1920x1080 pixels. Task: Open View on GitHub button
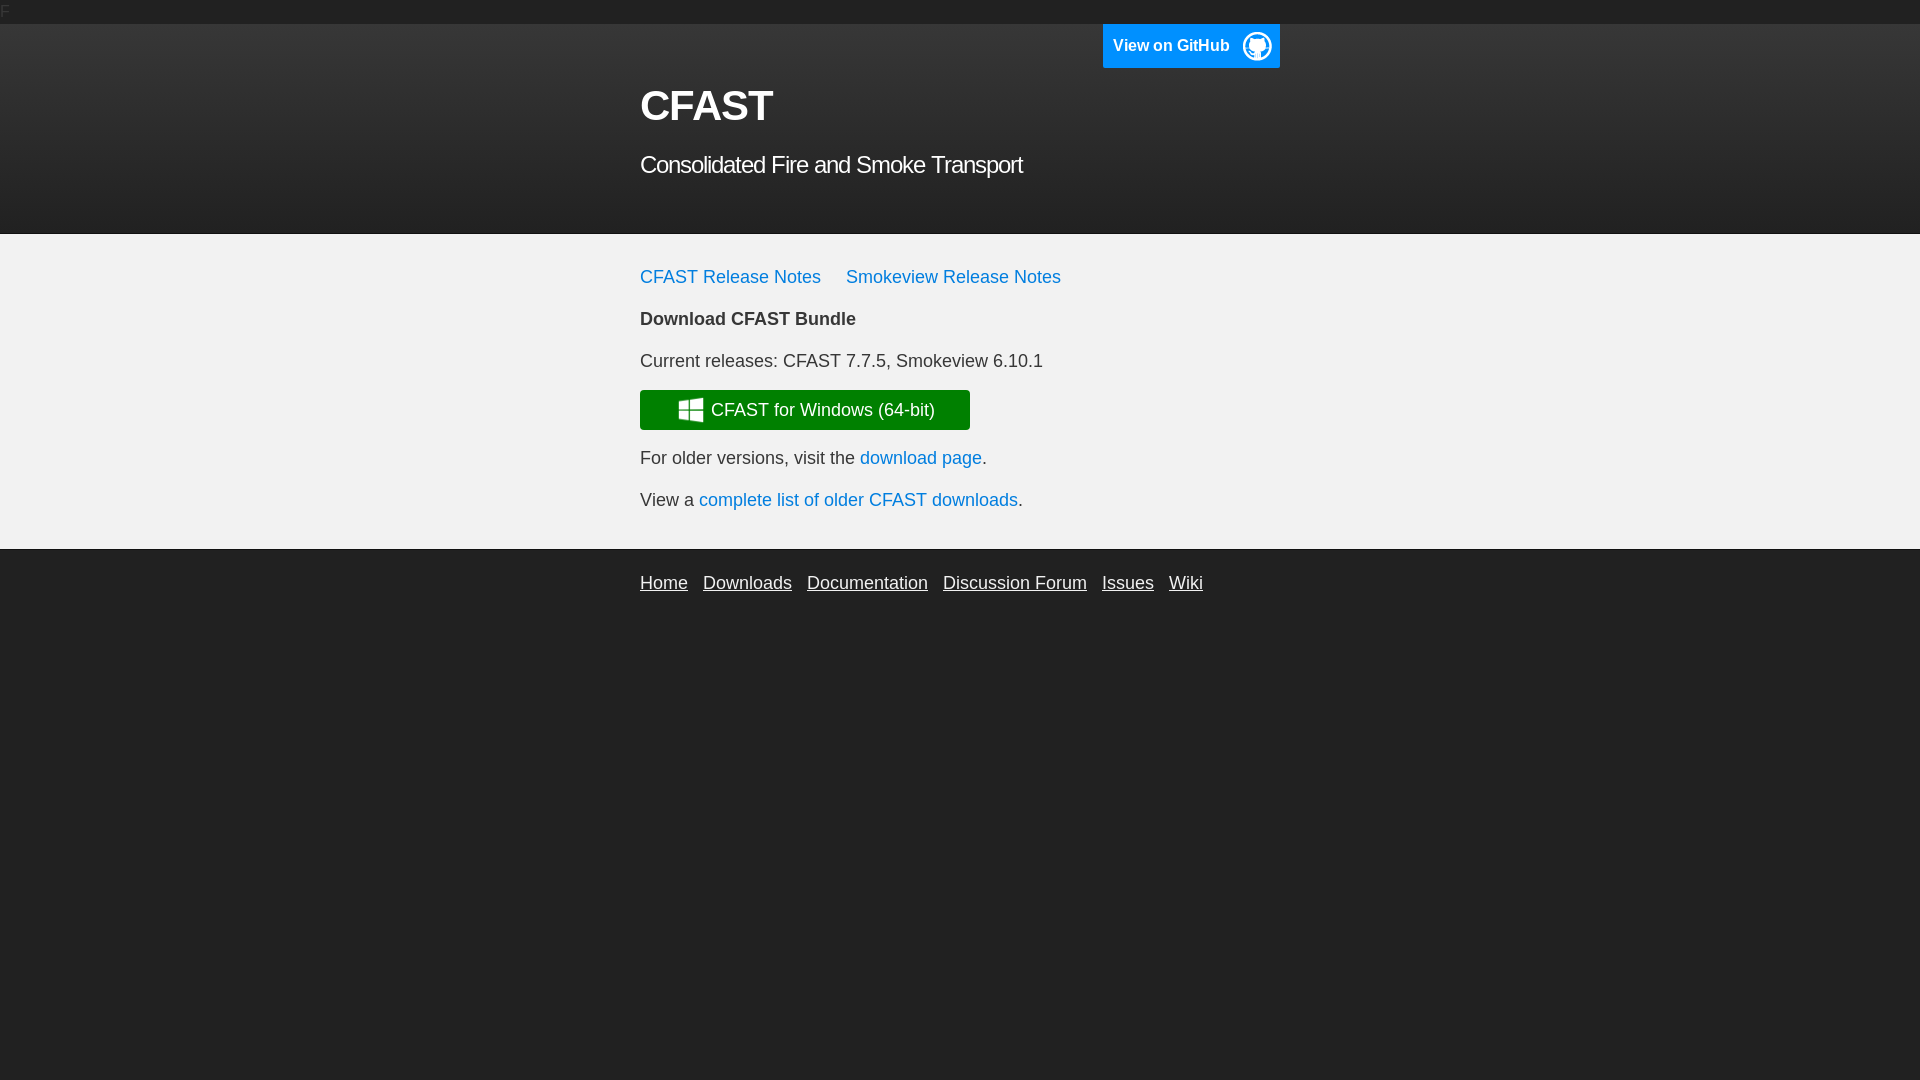(x=1191, y=46)
